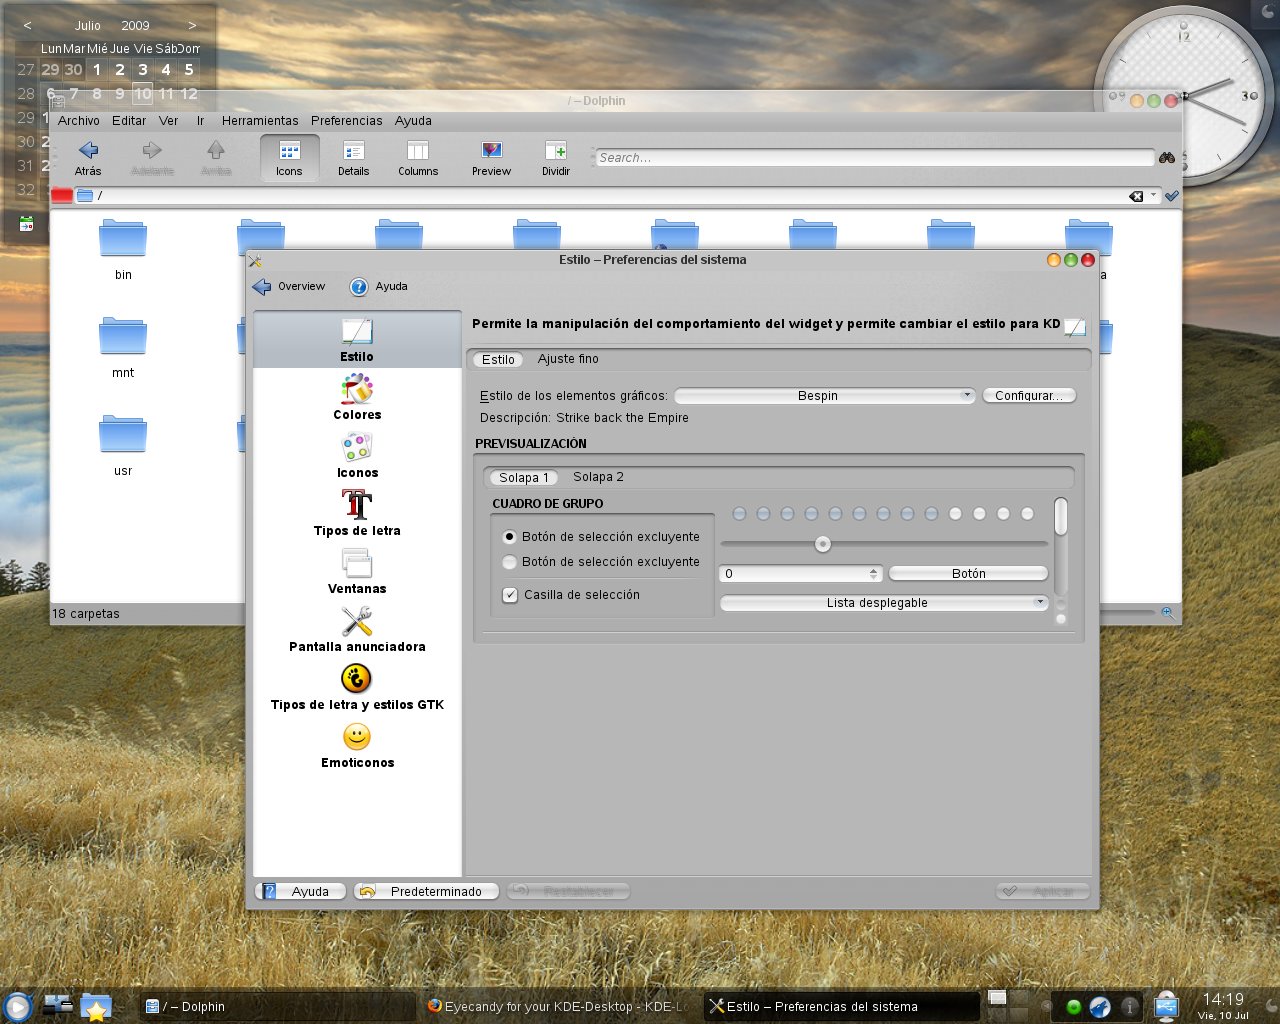Open Ventanas settings category
1280x1024 pixels.
(357, 571)
